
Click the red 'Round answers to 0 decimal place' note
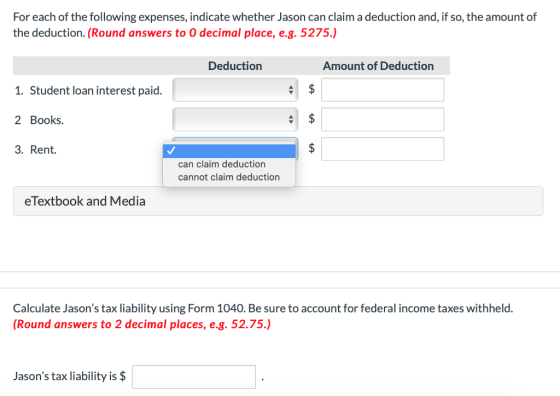pos(212,33)
